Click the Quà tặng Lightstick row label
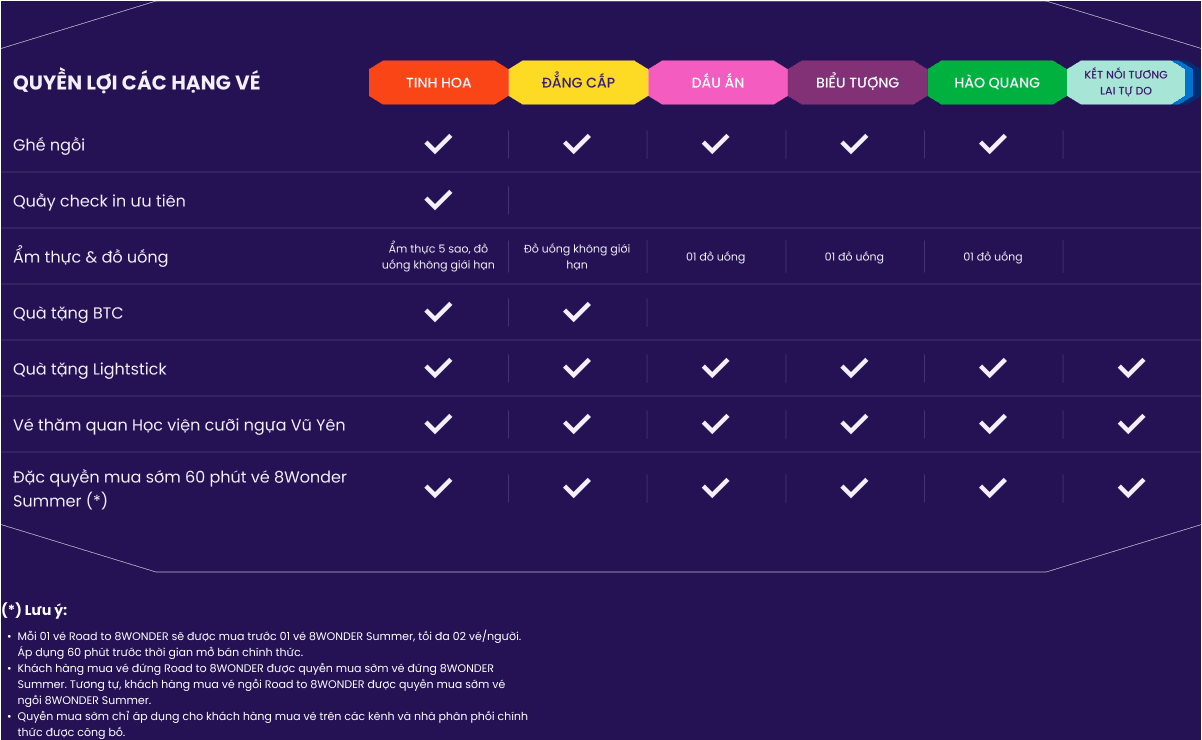Viewport: 1202px width, 740px height. tap(90, 369)
